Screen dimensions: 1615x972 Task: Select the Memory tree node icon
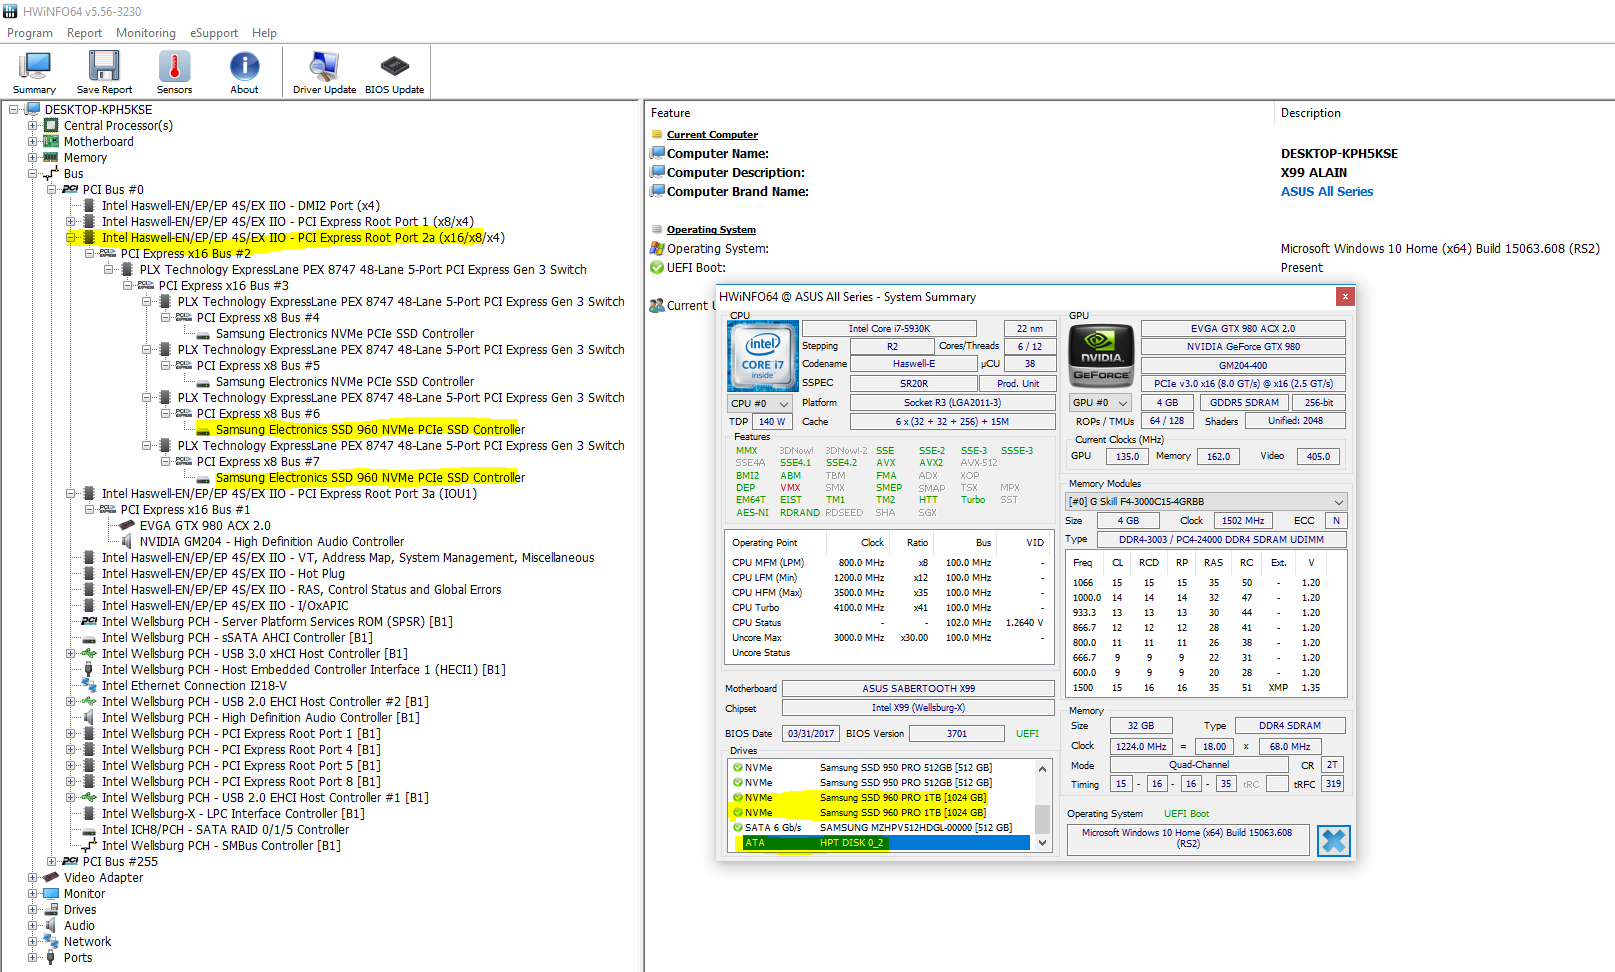51,158
